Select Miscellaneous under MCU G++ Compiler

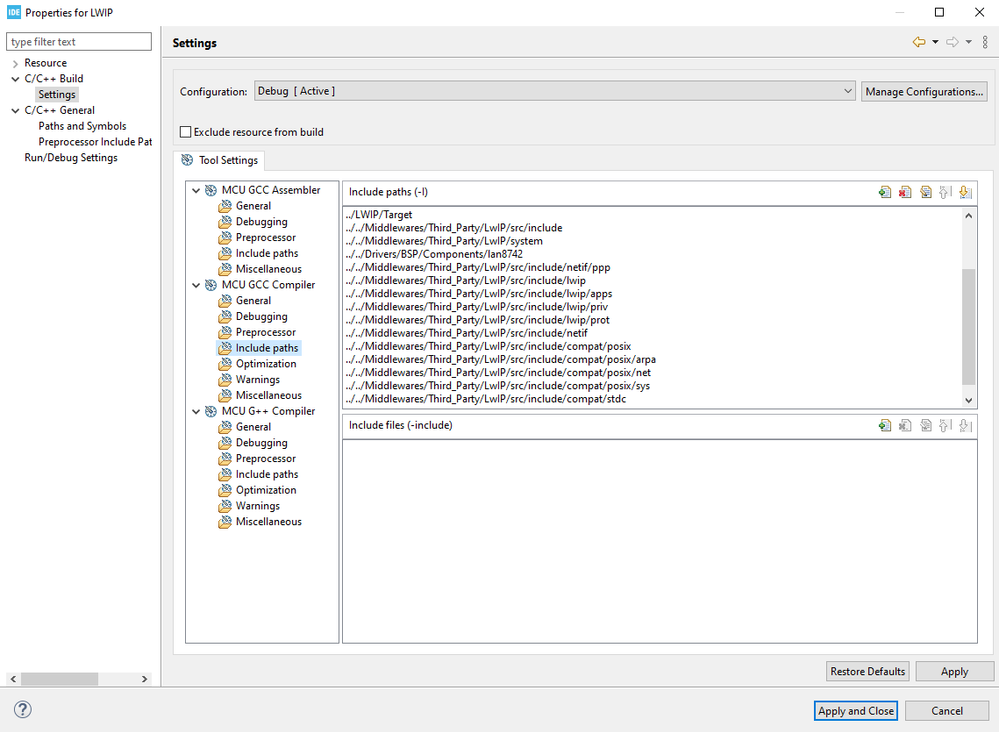pyautogui.click(x=268, y=521)
